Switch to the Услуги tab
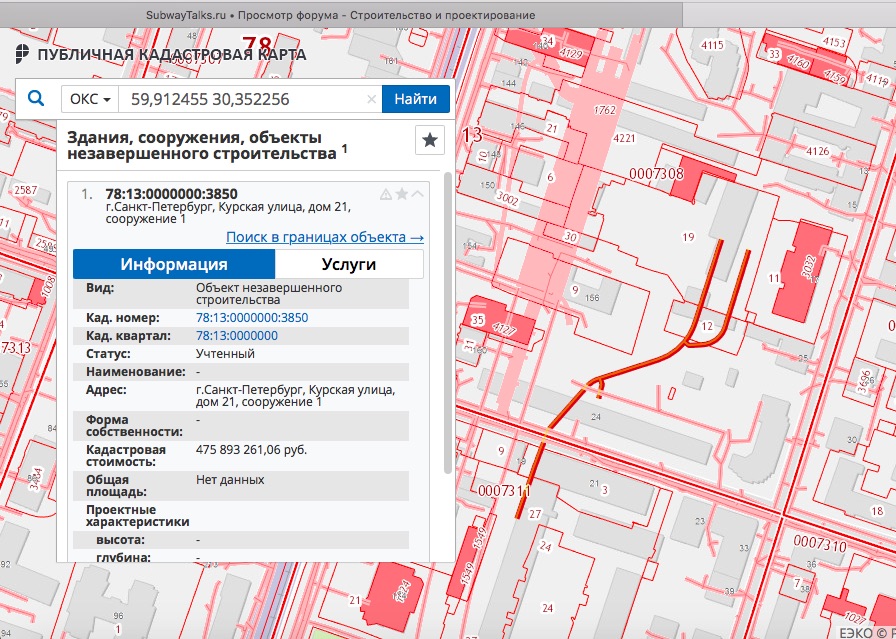Viewport: 896px width, 639px height. click(x=348, y=264)
